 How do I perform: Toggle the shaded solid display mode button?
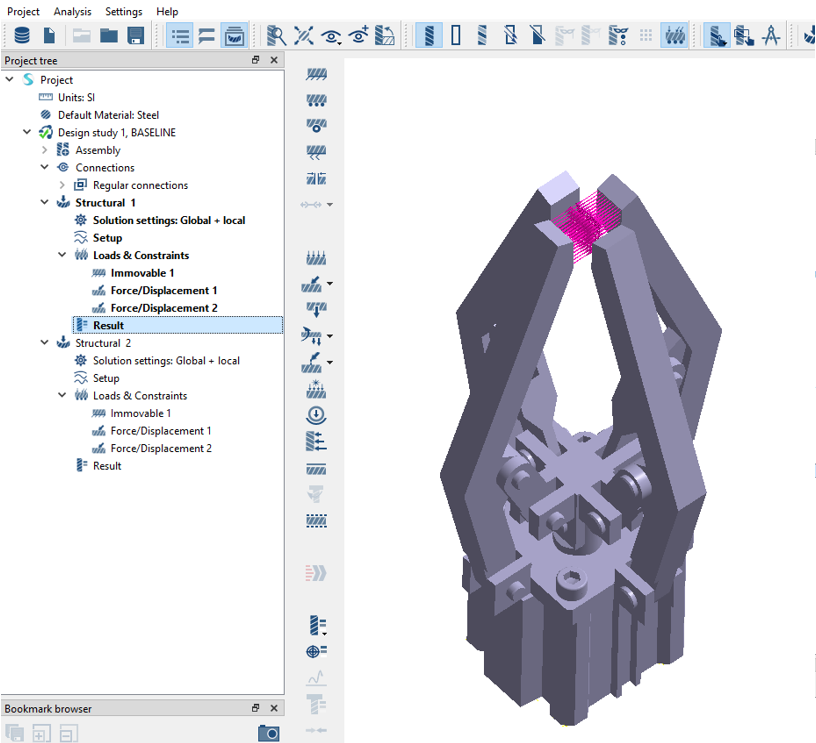pyautogui.click(x=429, y=36)
